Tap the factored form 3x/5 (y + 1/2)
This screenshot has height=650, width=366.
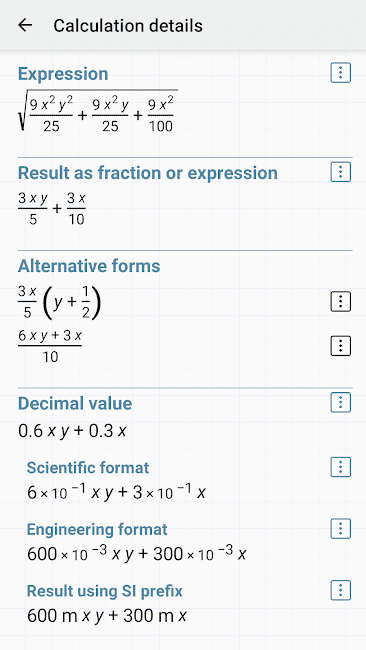tap(60, 302)
